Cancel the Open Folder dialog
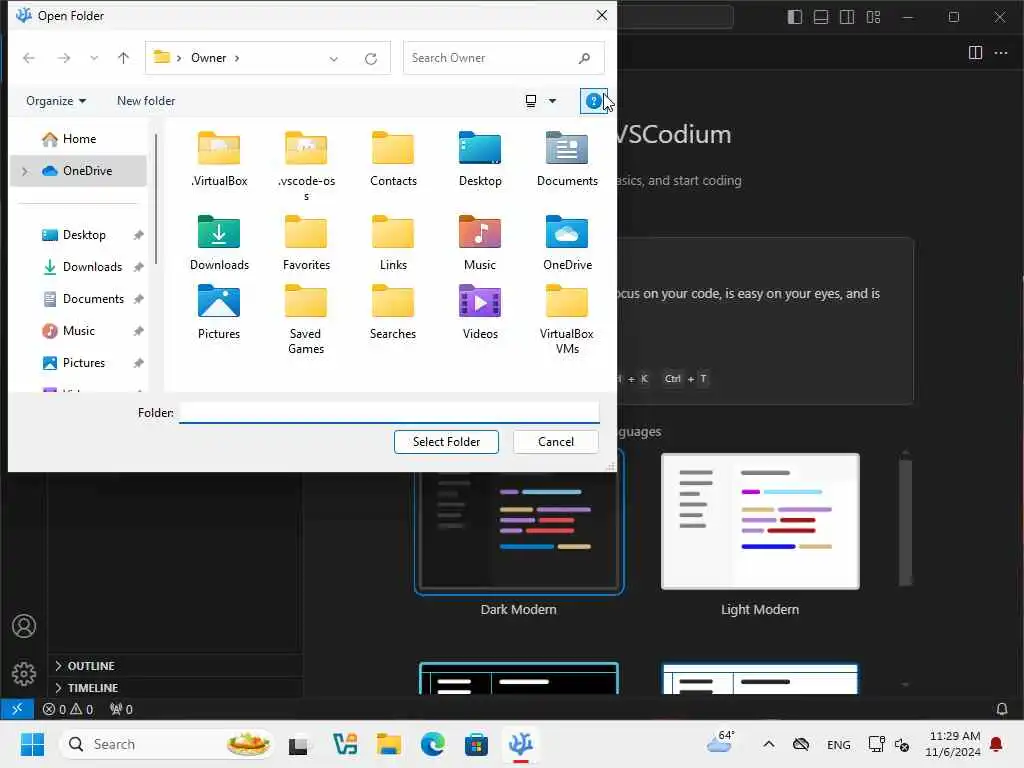The width and height of the screenshot is (1024, 768). [x=556, y=441]
